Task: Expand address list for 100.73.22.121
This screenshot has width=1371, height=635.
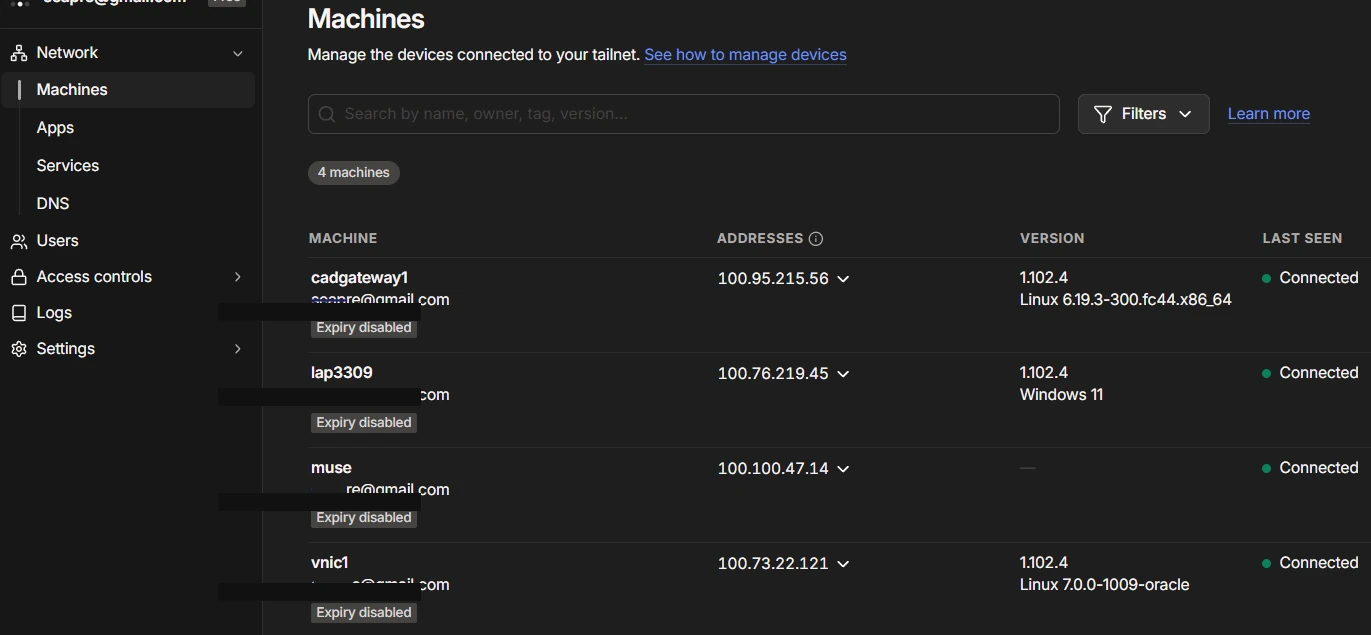Action: click(843, 564)
